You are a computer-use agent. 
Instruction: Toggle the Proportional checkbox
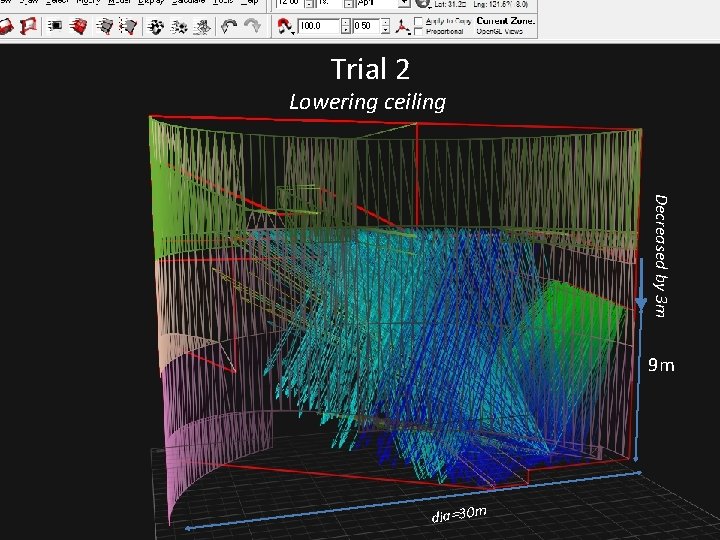tap(418, 32)
